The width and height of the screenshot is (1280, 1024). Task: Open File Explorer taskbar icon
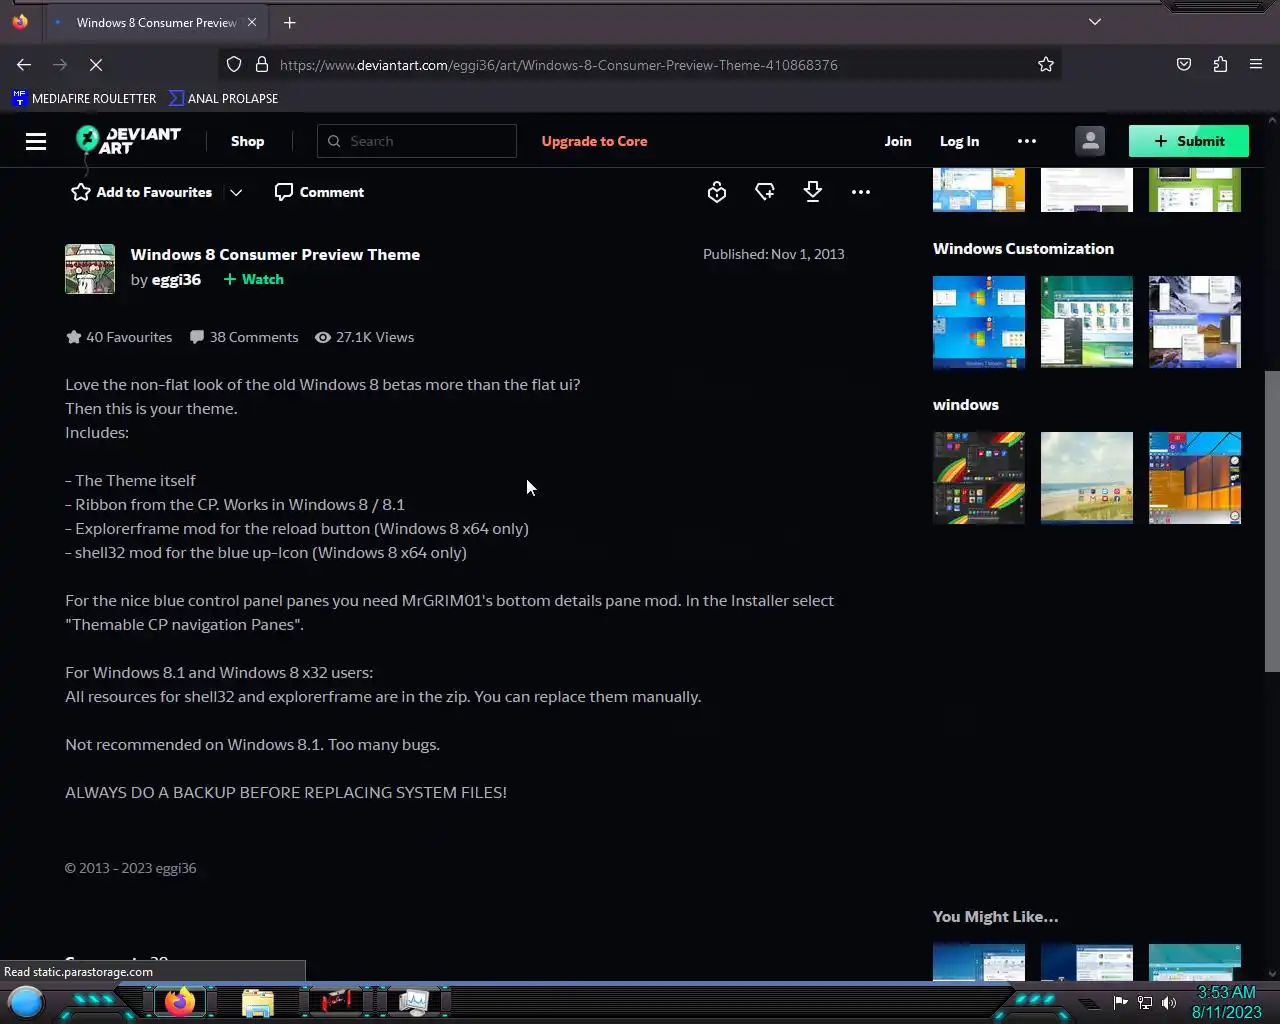pyautogui.click(x=258, y=1001)
